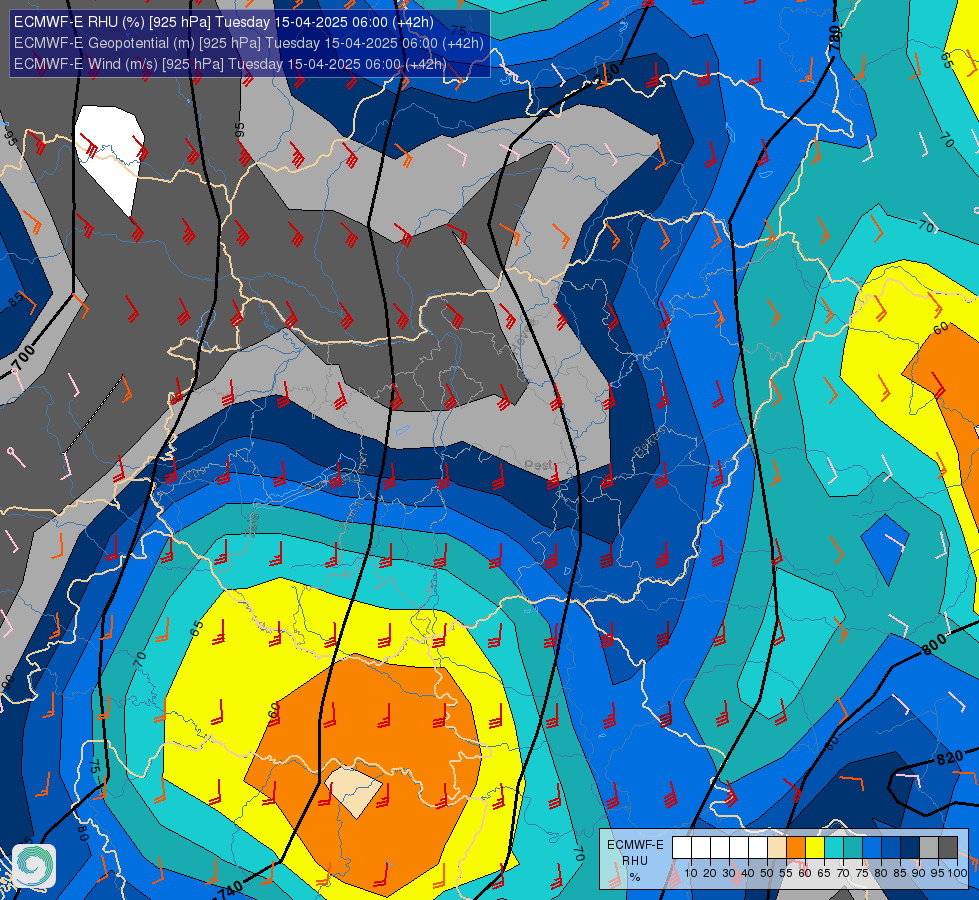Click the legend title ECMWF-E RHU %
Image resolution: width=979 pixels, height=900 pixels.
[635, 861]
